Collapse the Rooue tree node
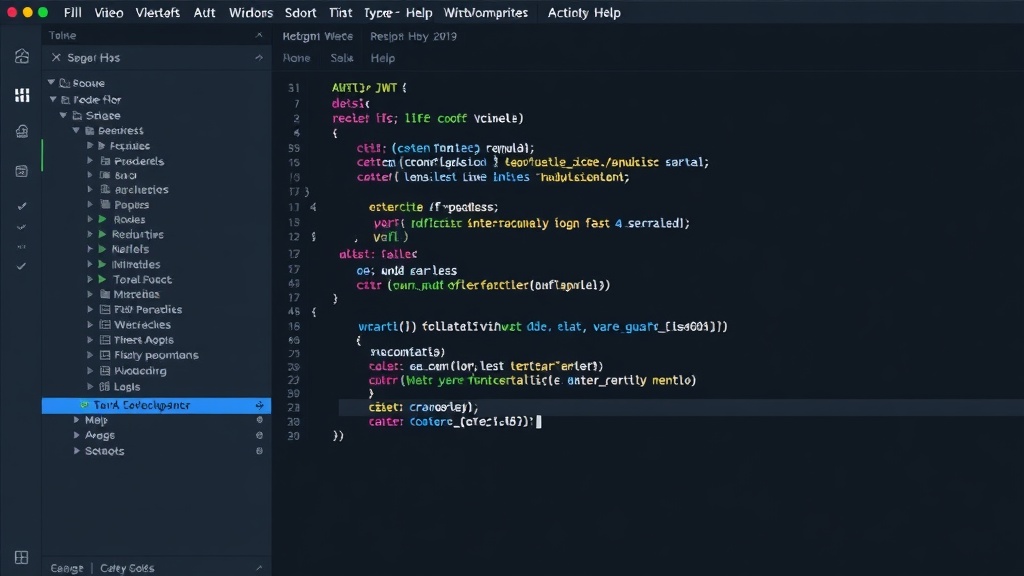 tap(51, 83)
